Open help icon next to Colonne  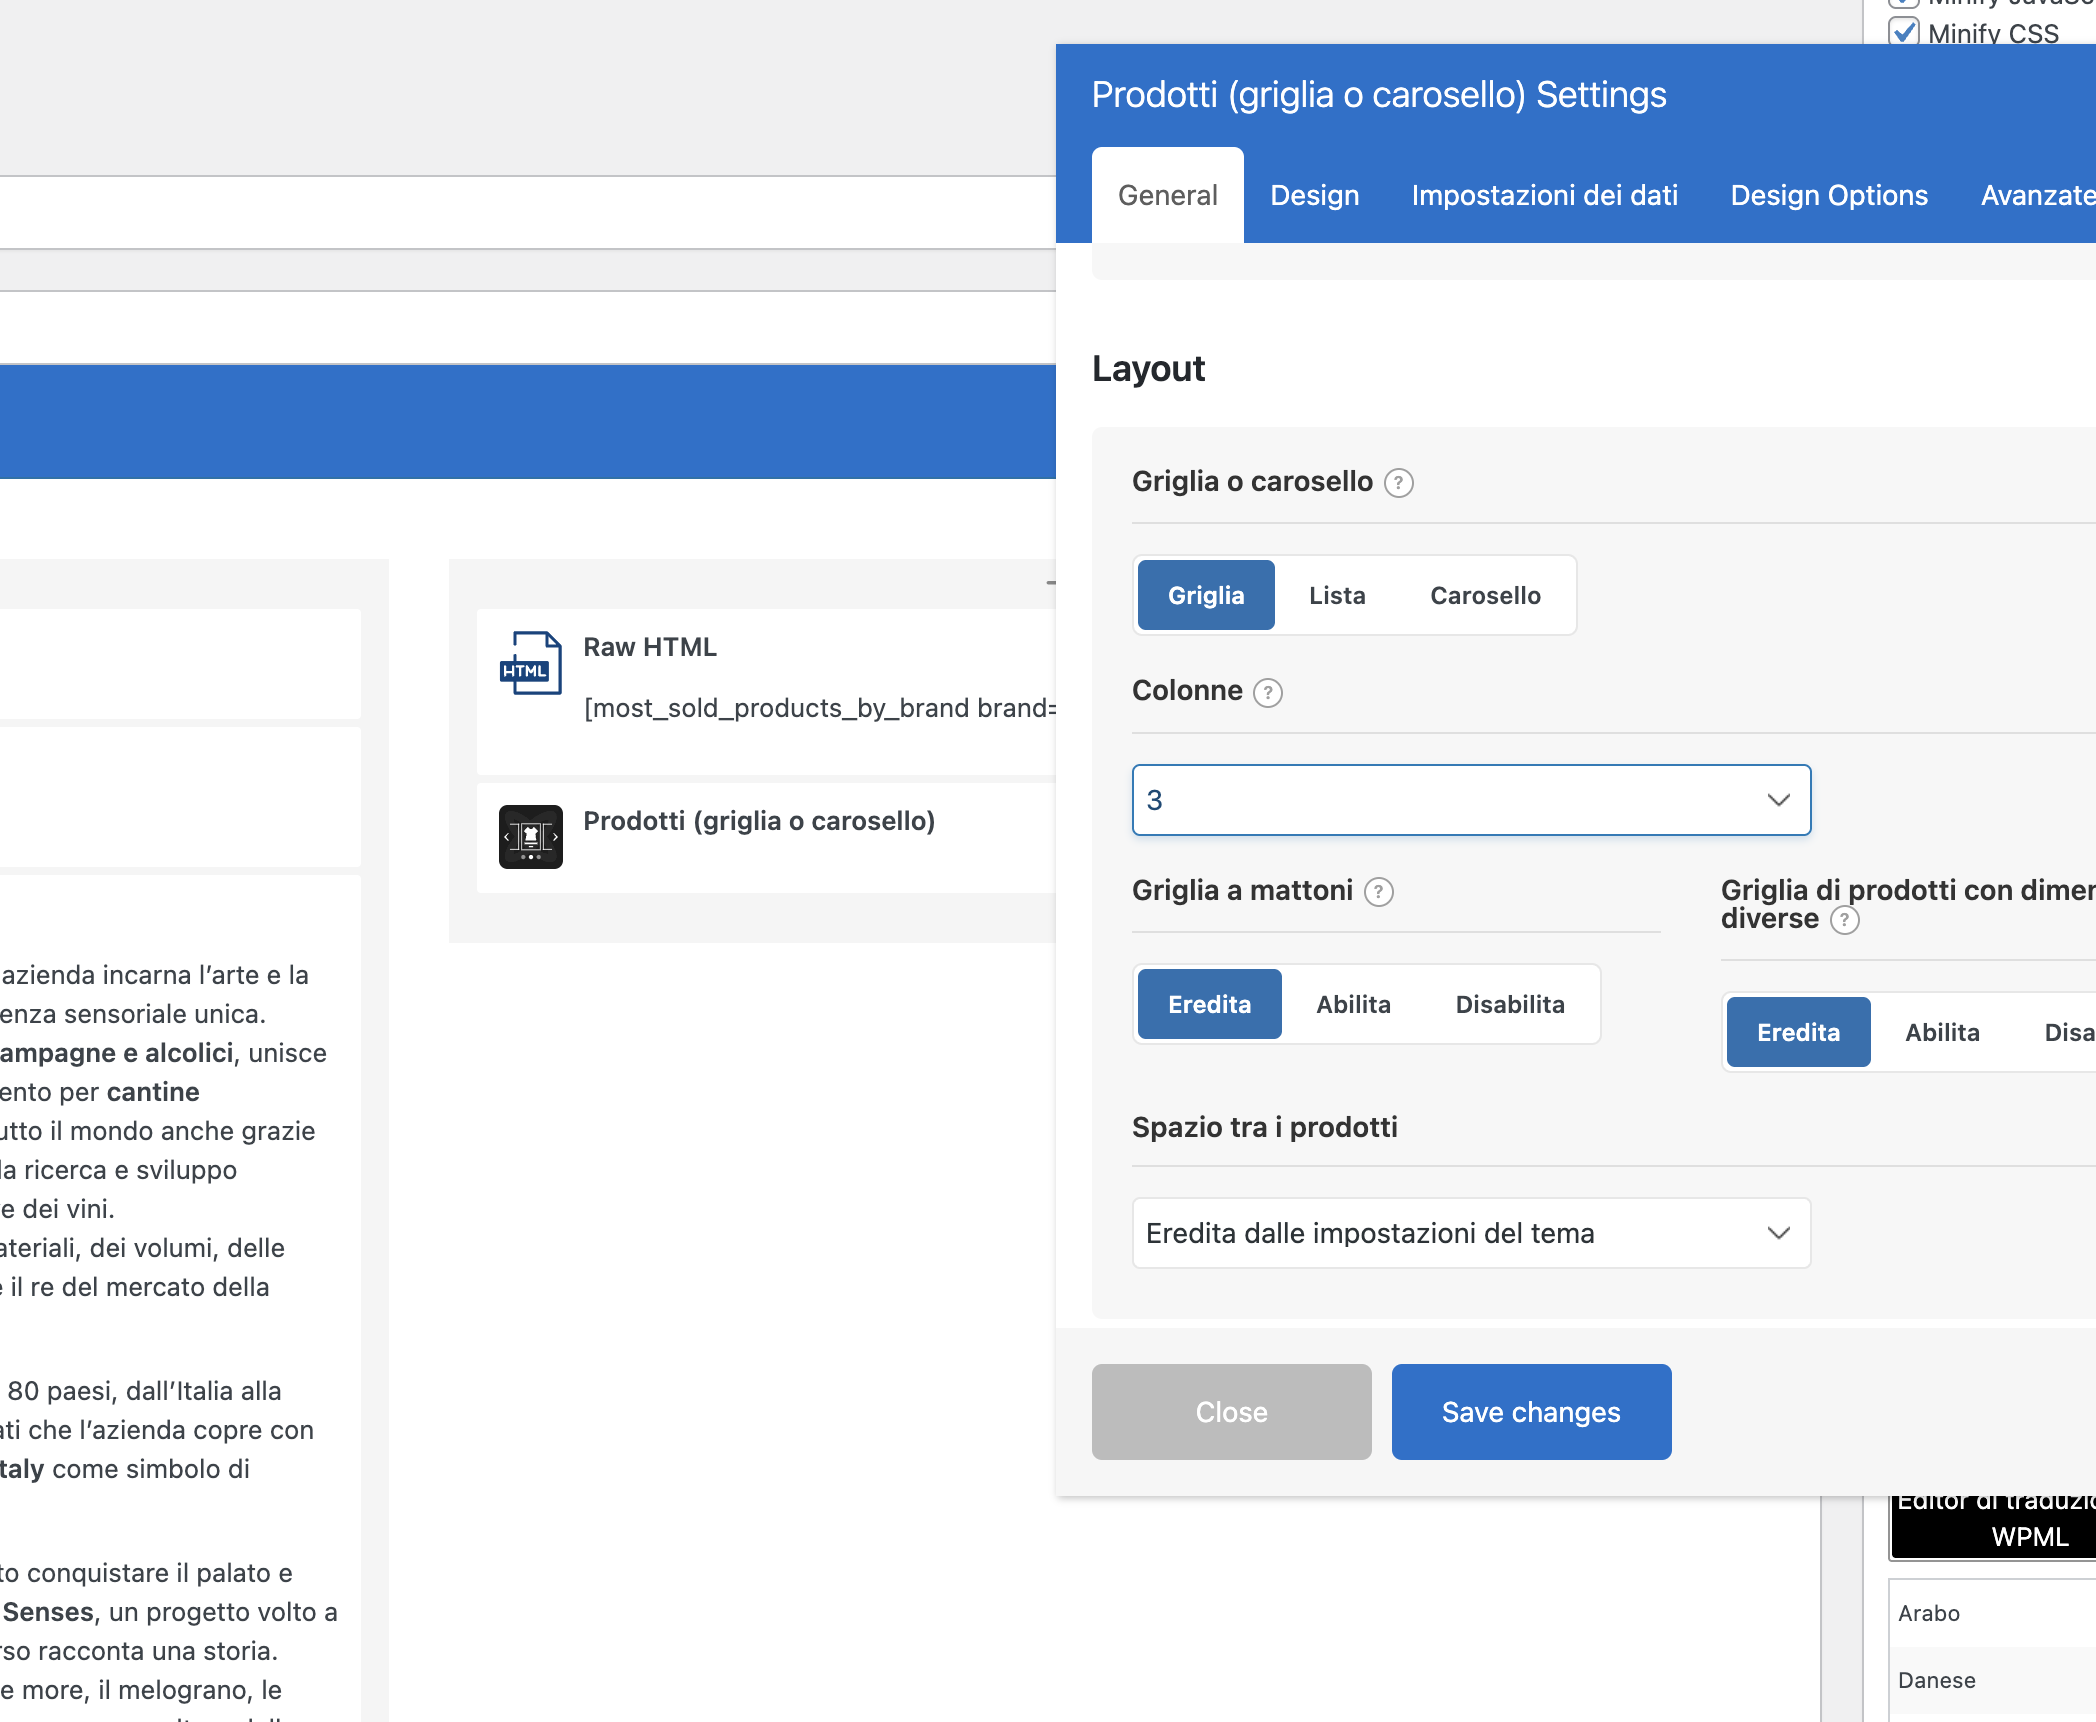(x=1267, y=692)
